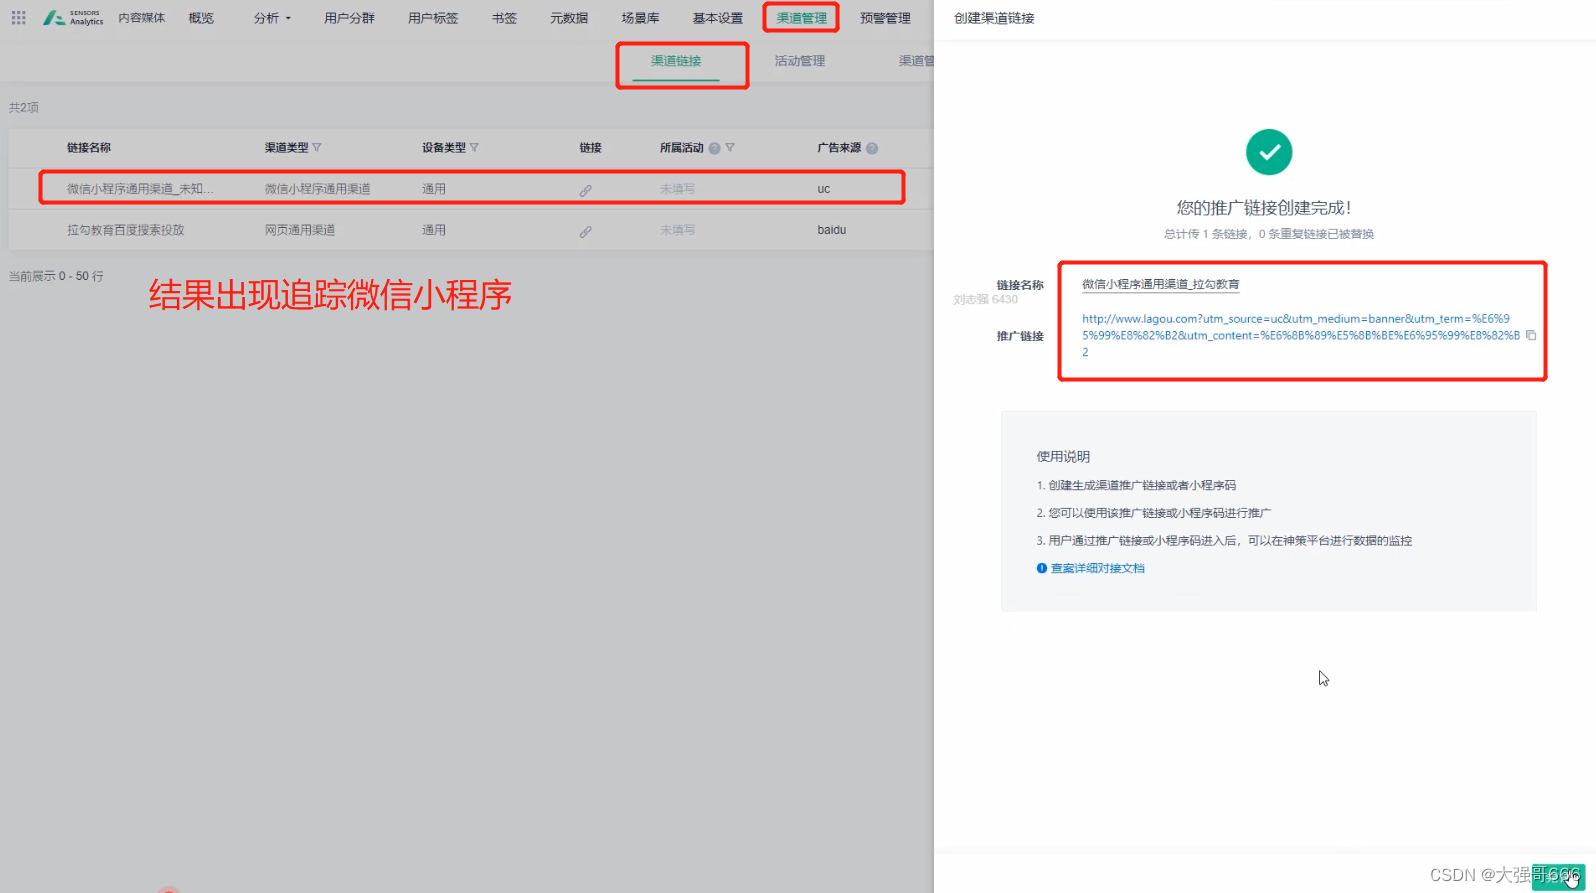
Task: Go to 概览 in top navigation
Action: pyautogui.click(x=201, y=18)
